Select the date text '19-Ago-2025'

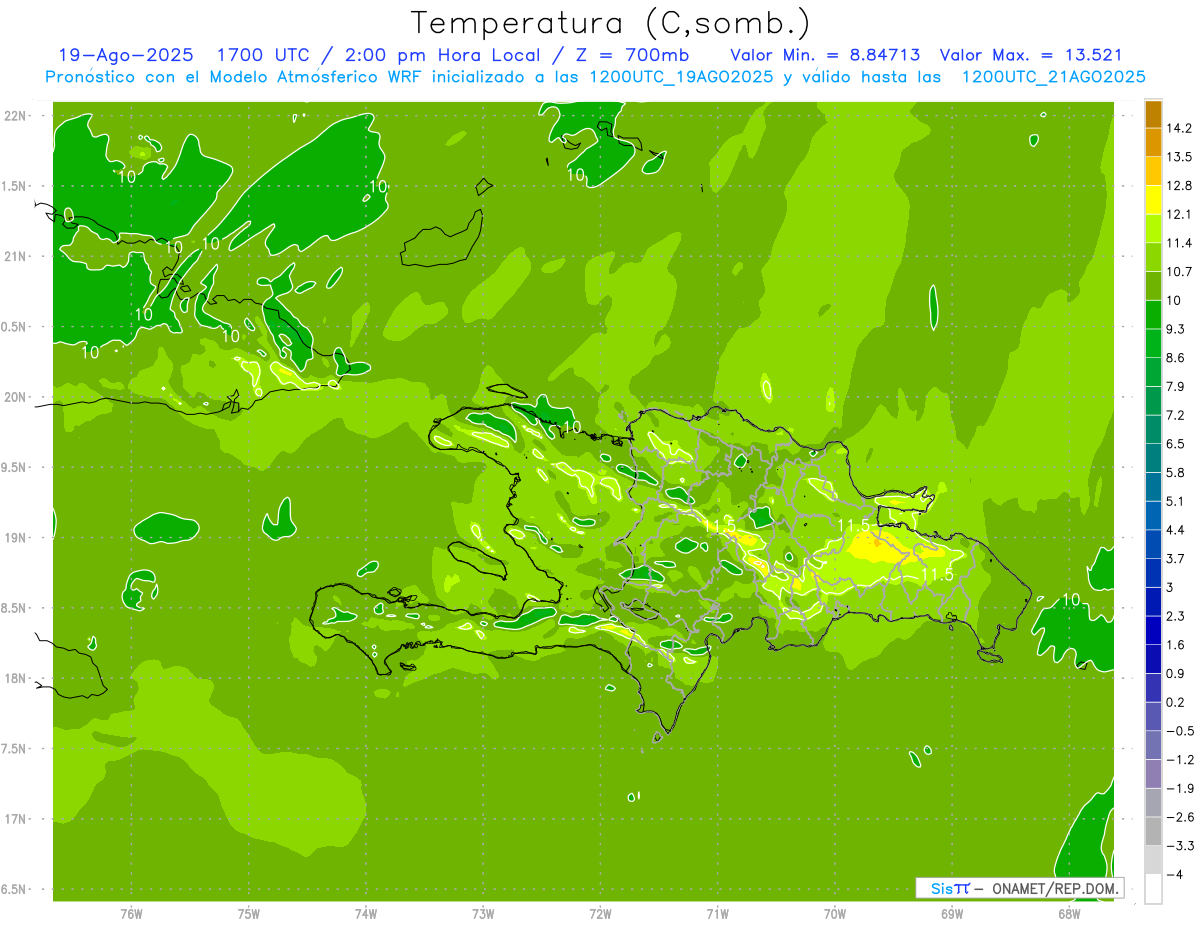[126, 54]
